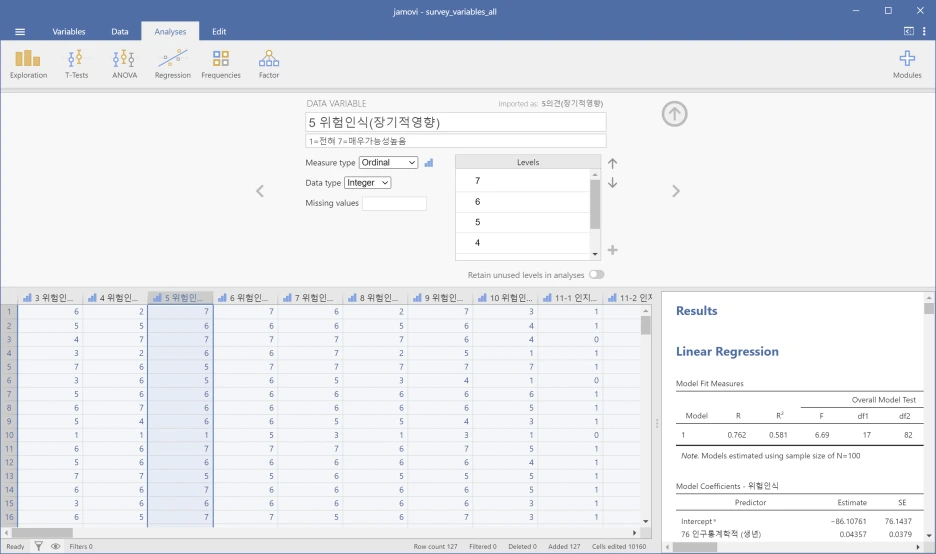Image resolution: width=936 pixels, height=554 pixels.
Task: Toggle filtered rows visibility eye icon
Action: click(56, 546)
